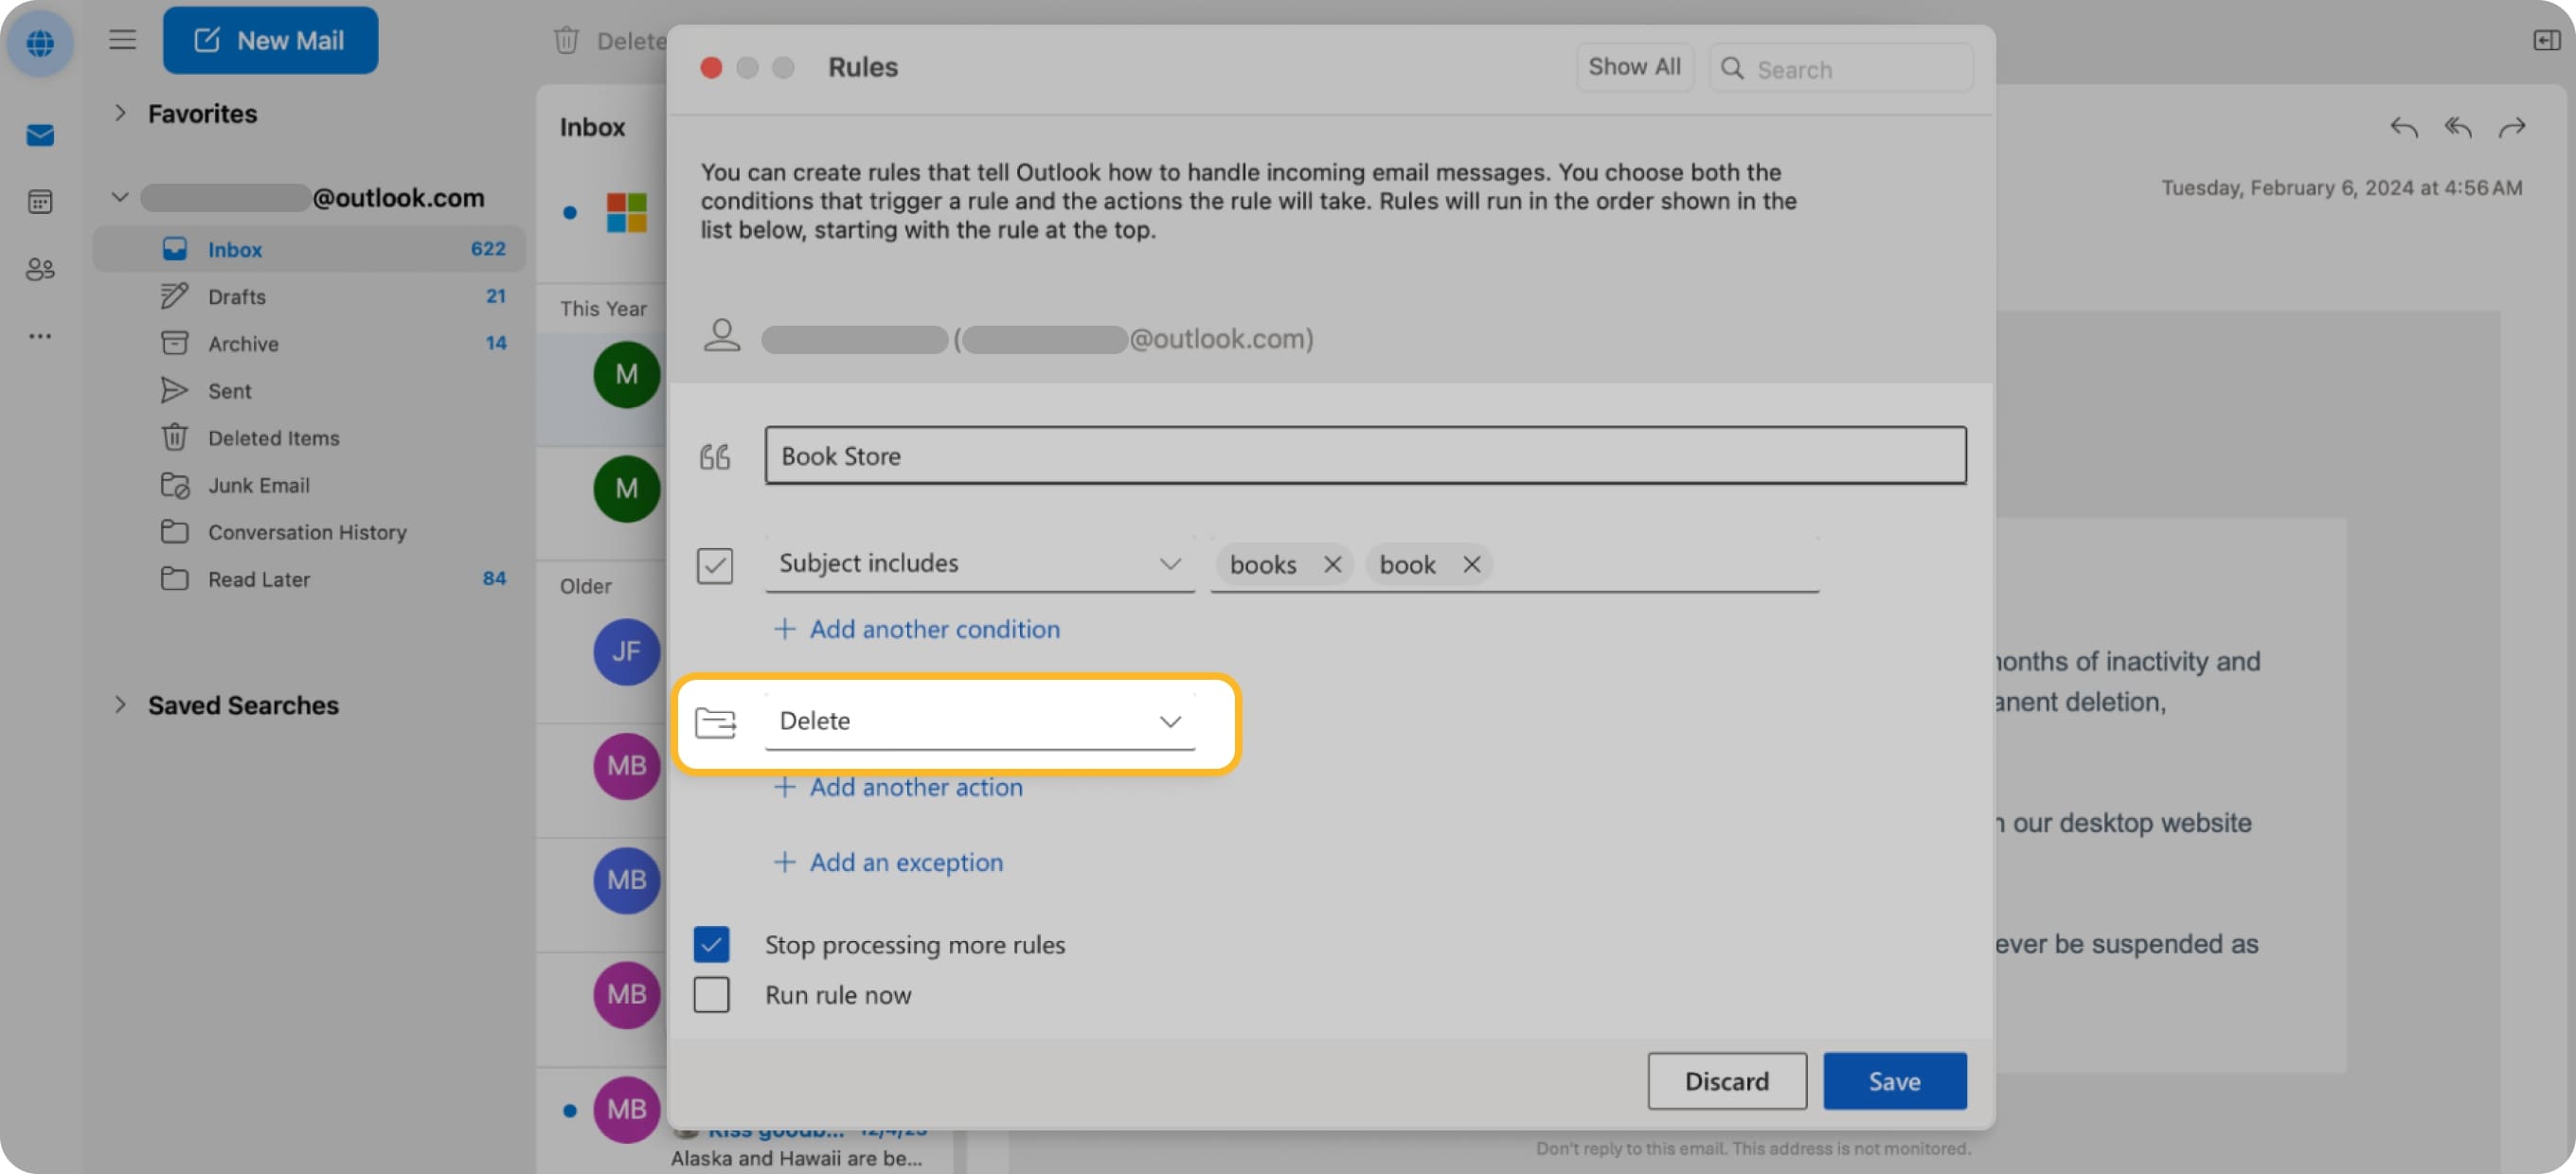2576x1174 pixels.
Task: Open the hamburger navigation menu
Action: [122, 39]
